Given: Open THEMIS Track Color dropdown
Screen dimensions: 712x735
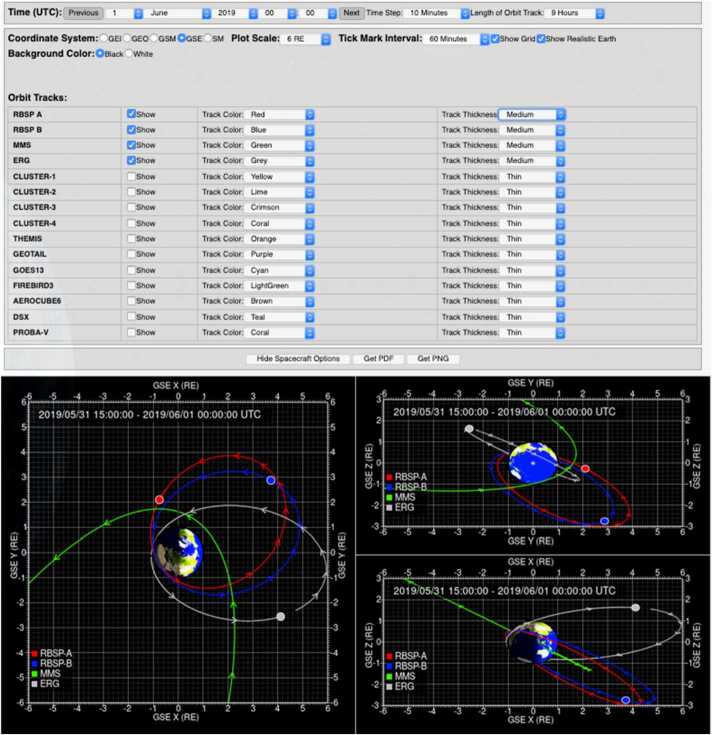Looking at the screenshot, I should (x=280, y=239).
